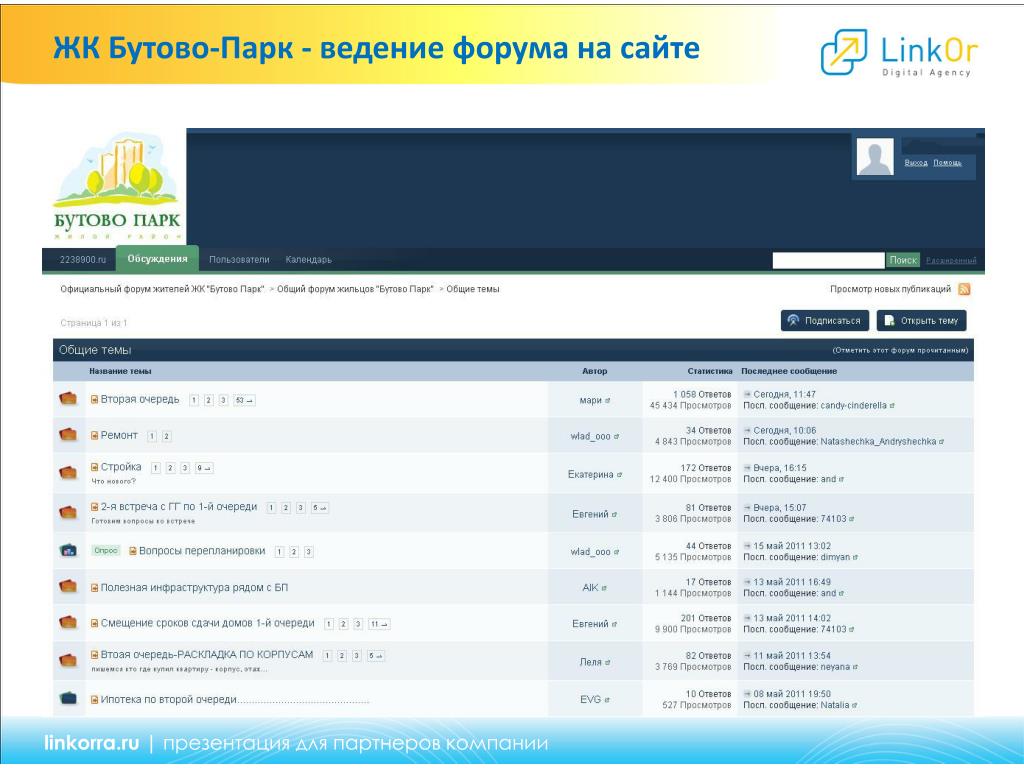1024x768 pixels.
Task: Click Просмотр новых публикаций link
Action: click(x=890, y=289)
